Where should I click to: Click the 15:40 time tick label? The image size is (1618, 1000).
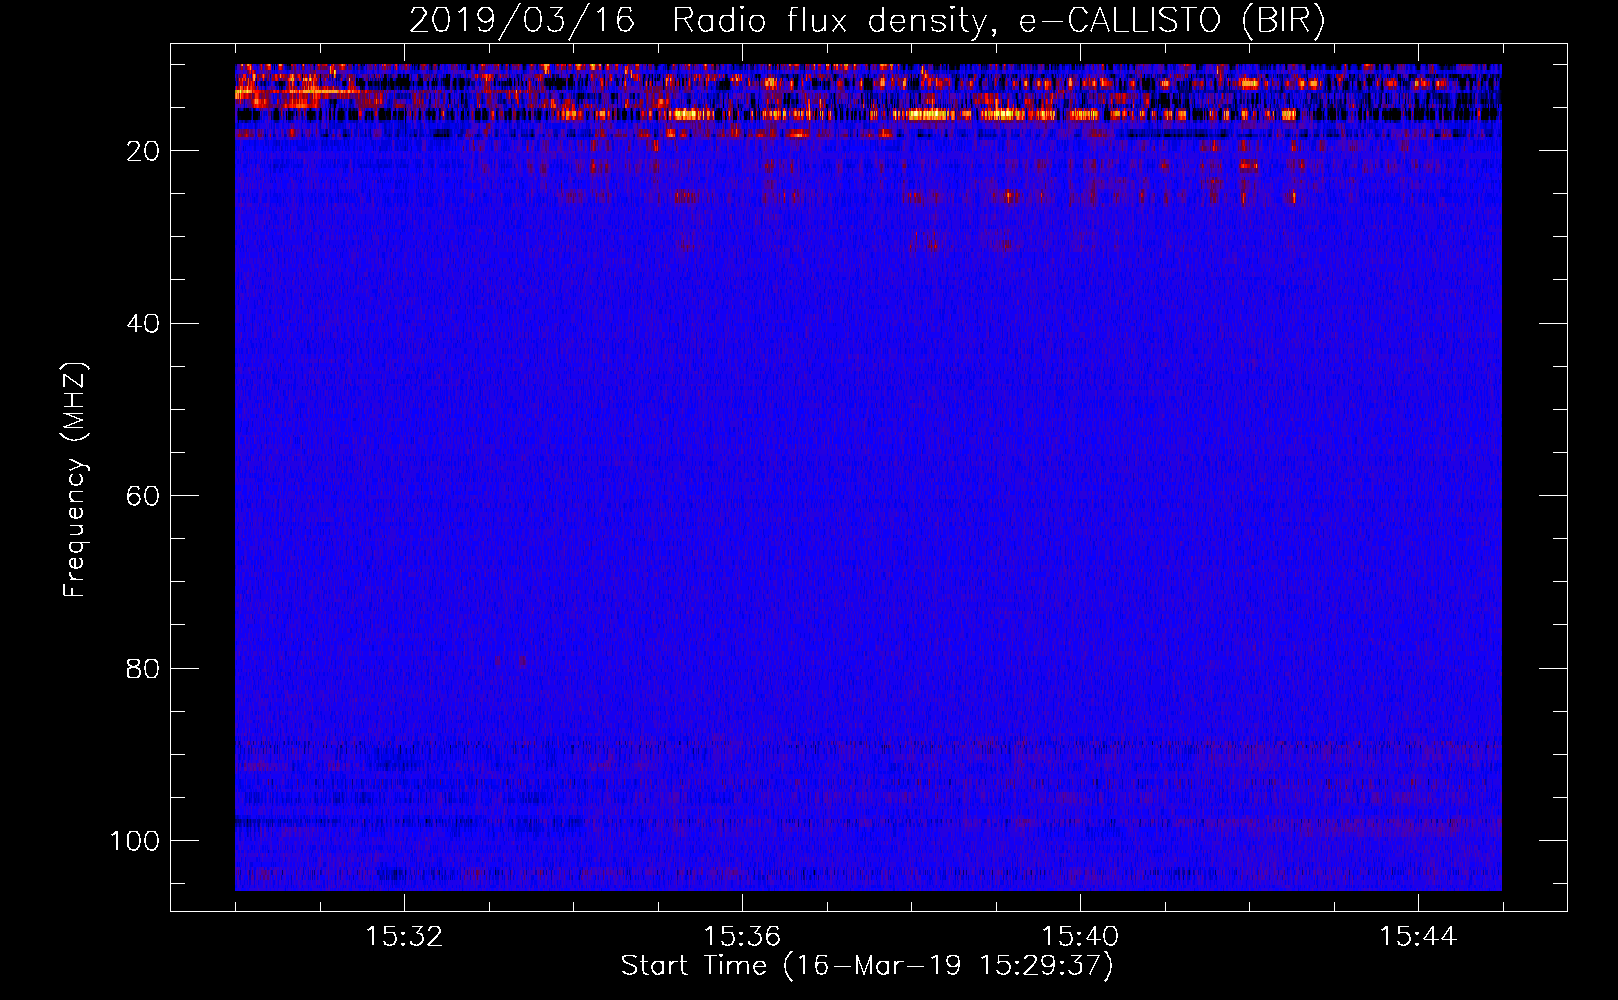[1080, 937]
